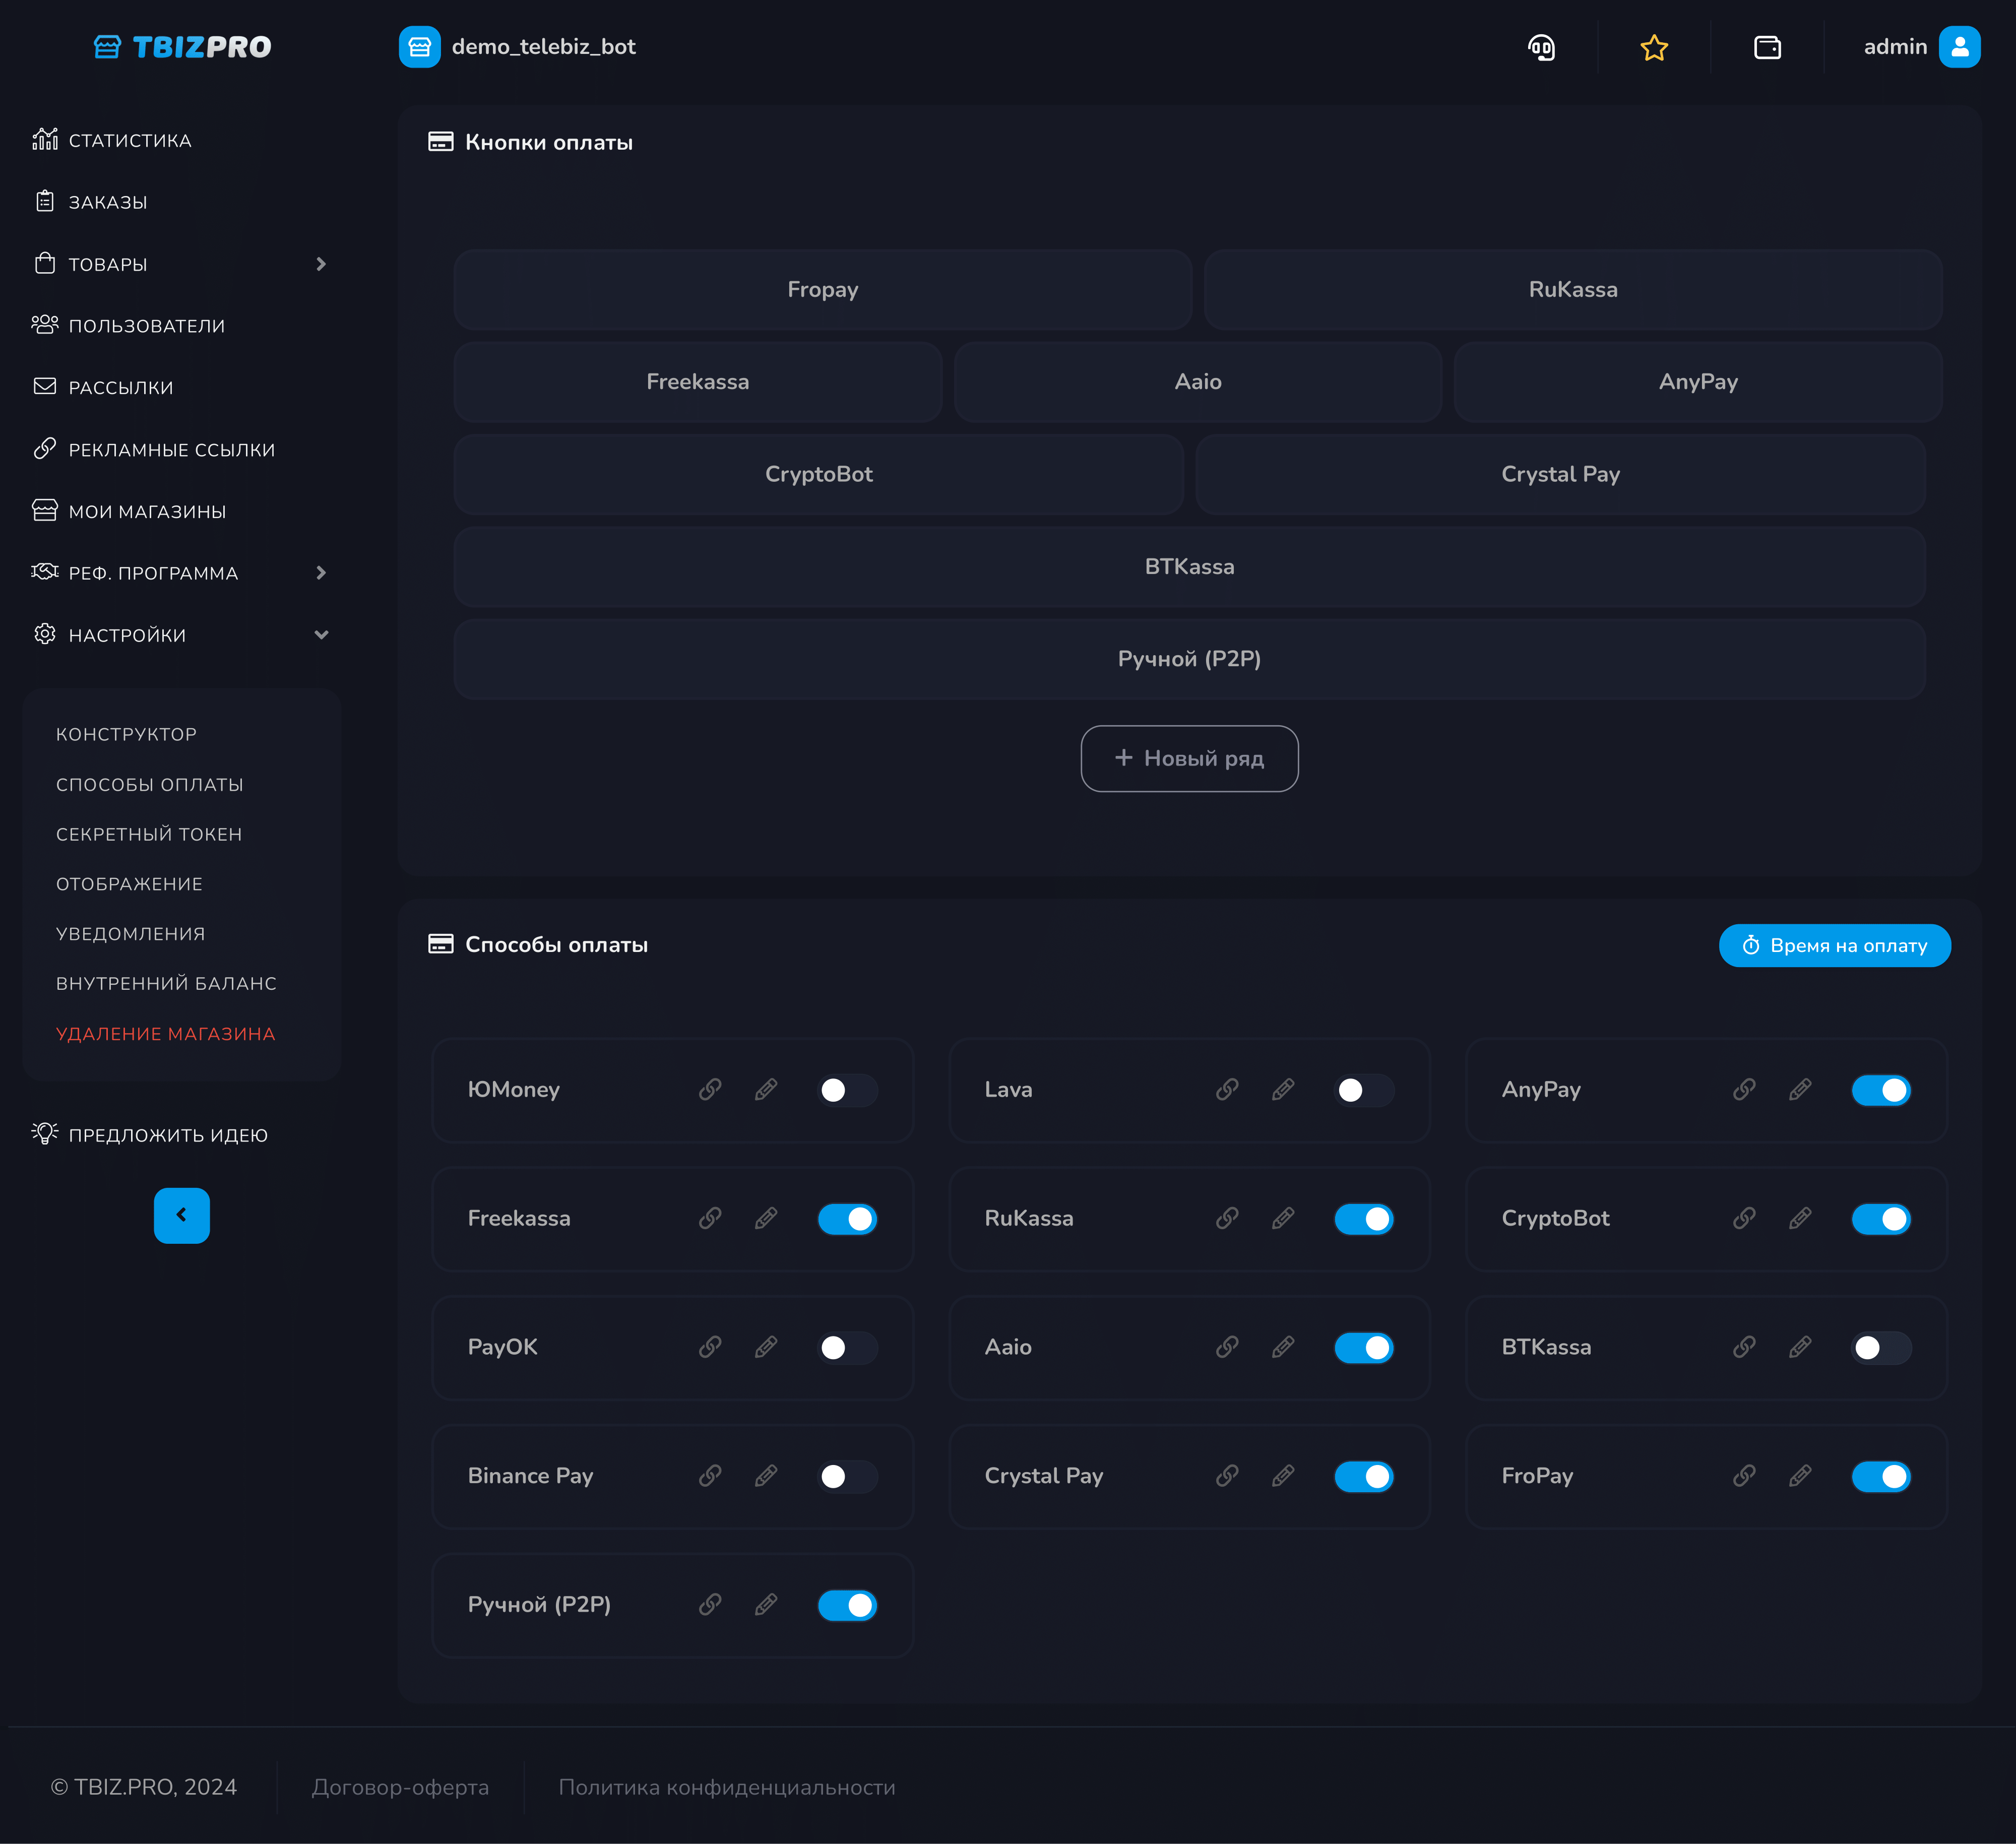Edit BTKassa with the pencil icon
2016x1844 pixels.
1800,1347
